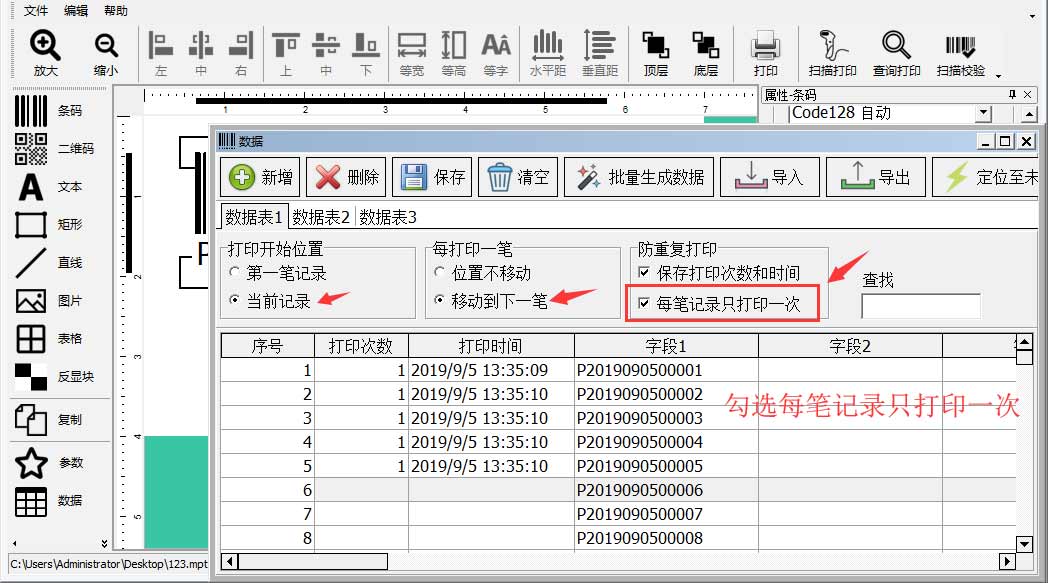
Task: Select the 图片 image tool
Action: tap(31, 301)
